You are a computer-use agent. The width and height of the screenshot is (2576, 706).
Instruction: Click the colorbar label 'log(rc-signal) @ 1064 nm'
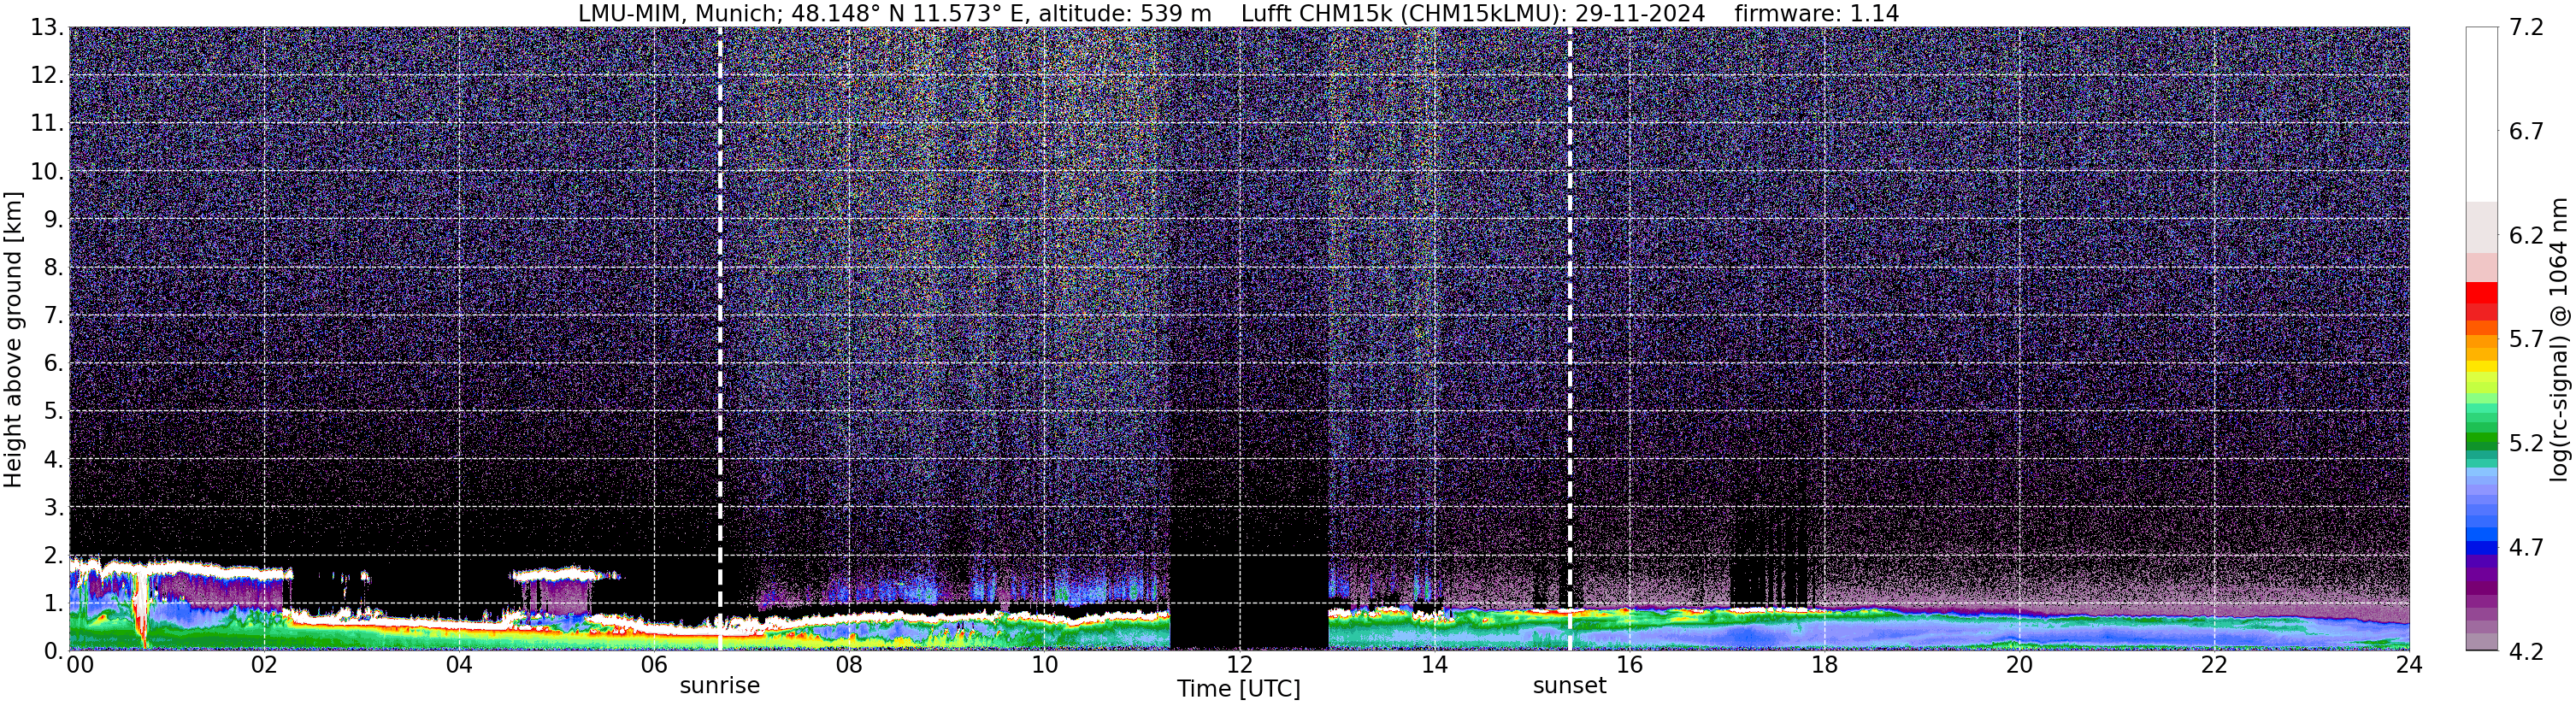(2559, 339)
